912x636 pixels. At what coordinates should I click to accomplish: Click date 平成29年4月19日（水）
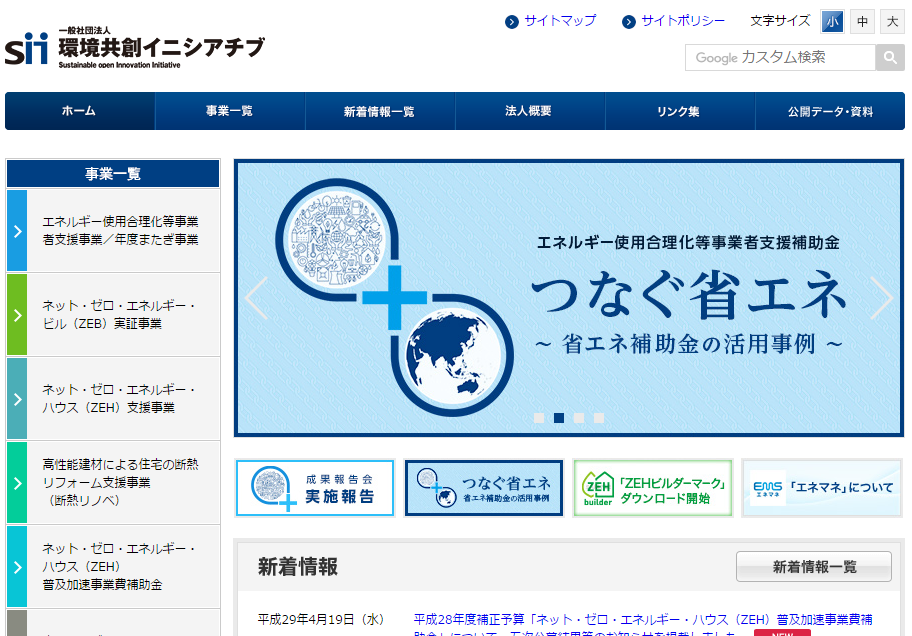tap(321, 620)
